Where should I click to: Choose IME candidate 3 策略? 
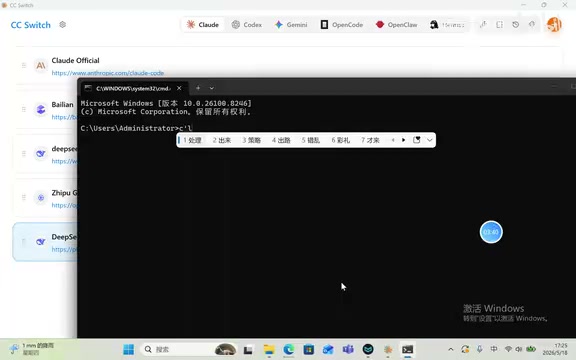coord(251,140)
